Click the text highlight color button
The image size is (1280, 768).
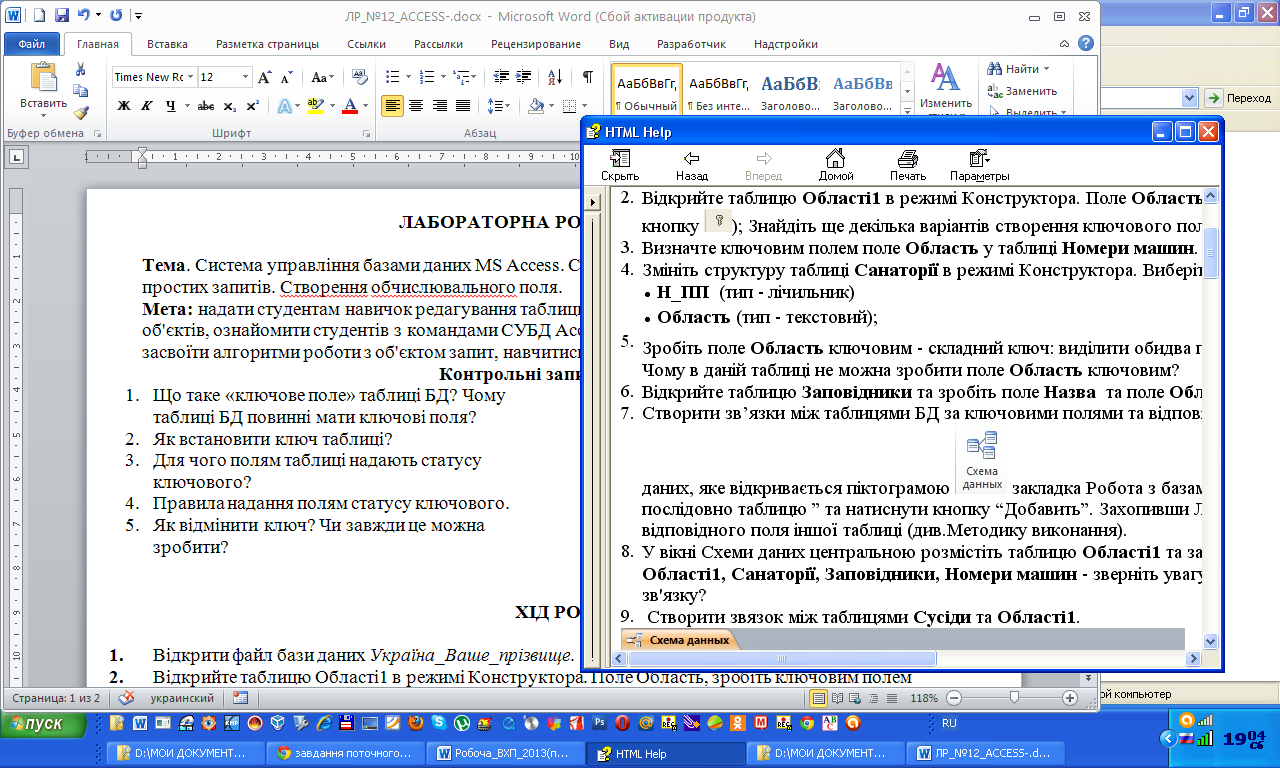point(315,106)
